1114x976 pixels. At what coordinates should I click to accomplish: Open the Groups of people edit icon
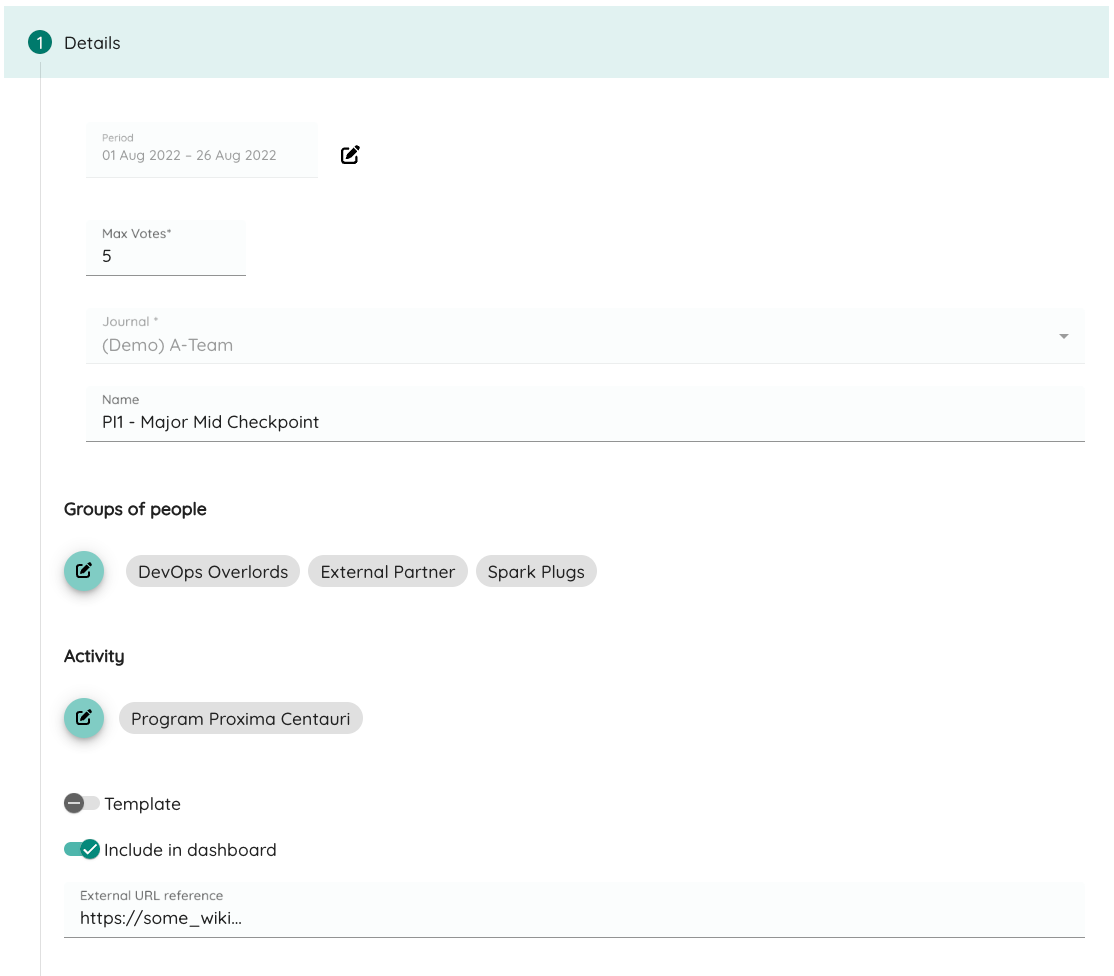pos(83,571)
